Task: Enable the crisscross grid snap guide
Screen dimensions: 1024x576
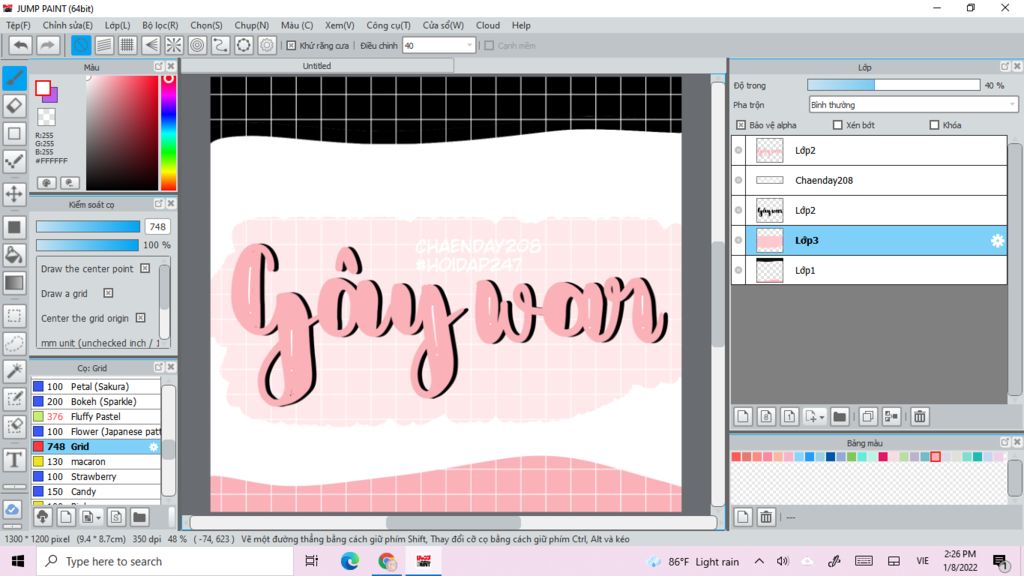Action: [x=127, y=45]
